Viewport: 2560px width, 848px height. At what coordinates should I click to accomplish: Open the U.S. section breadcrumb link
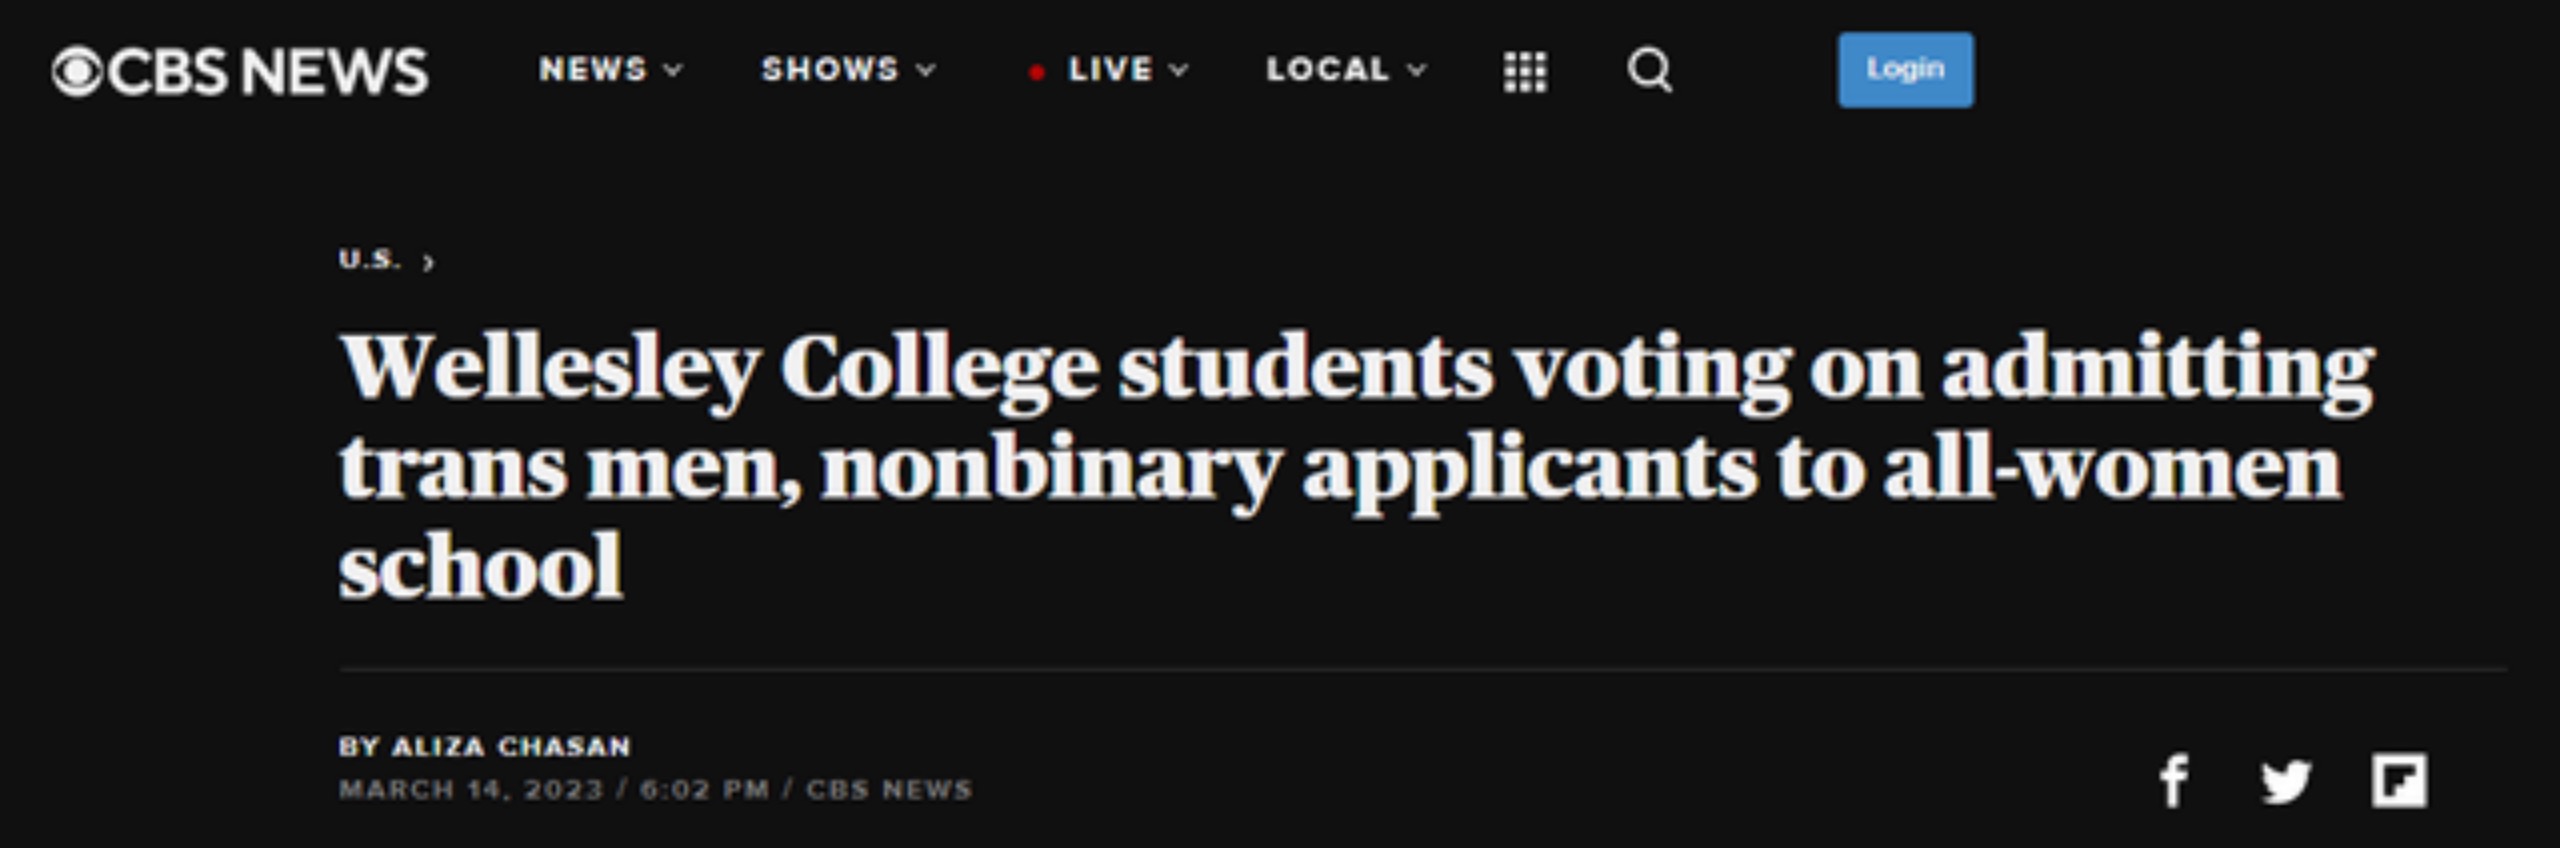point(370,259)
